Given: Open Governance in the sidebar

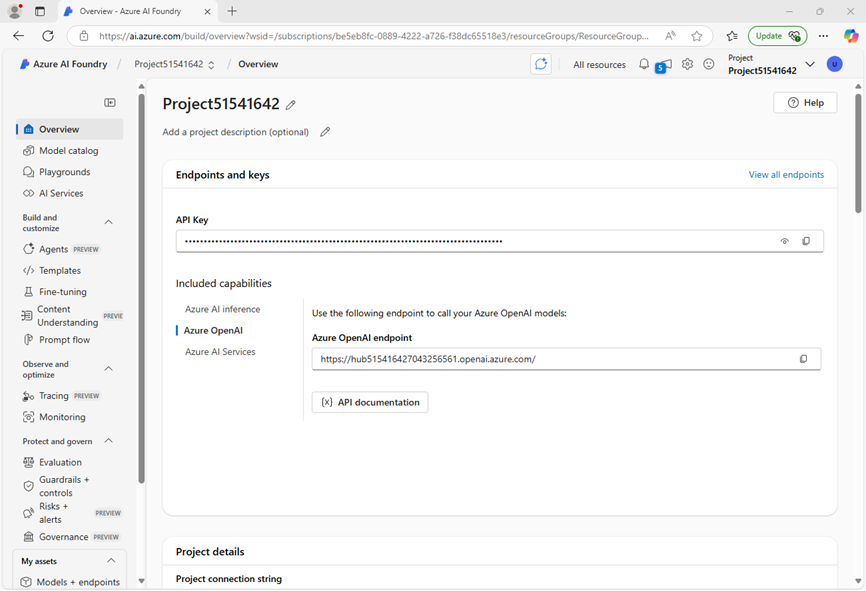Looking at the screenshot, I should 70,537.
